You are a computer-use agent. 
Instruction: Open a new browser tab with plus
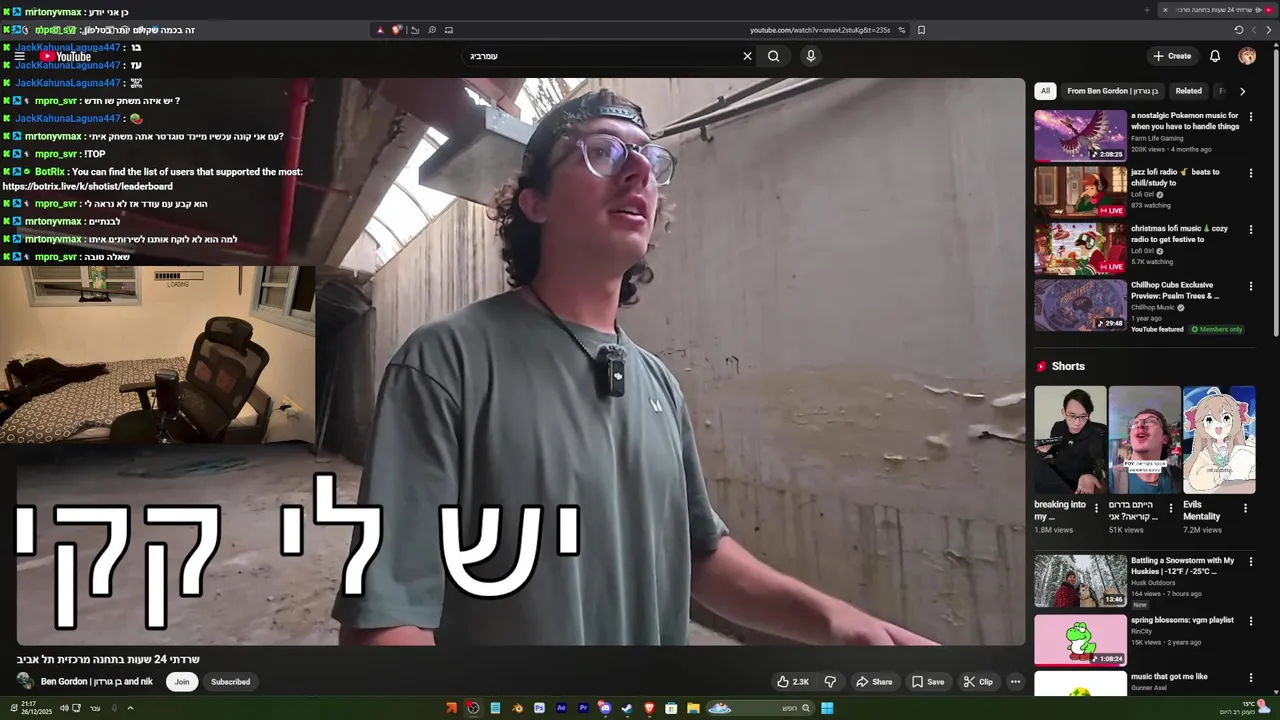tap(1147, 9)
